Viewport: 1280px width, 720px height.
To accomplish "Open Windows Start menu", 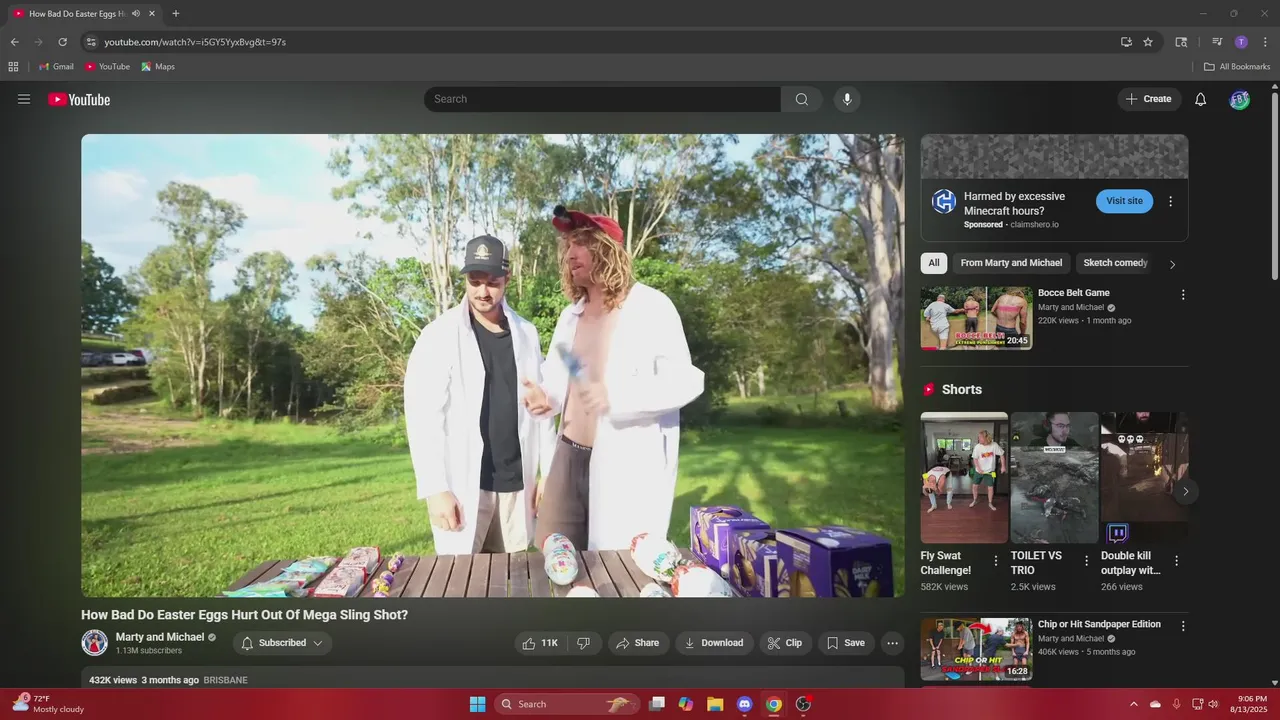I will [x=477, y=704].
